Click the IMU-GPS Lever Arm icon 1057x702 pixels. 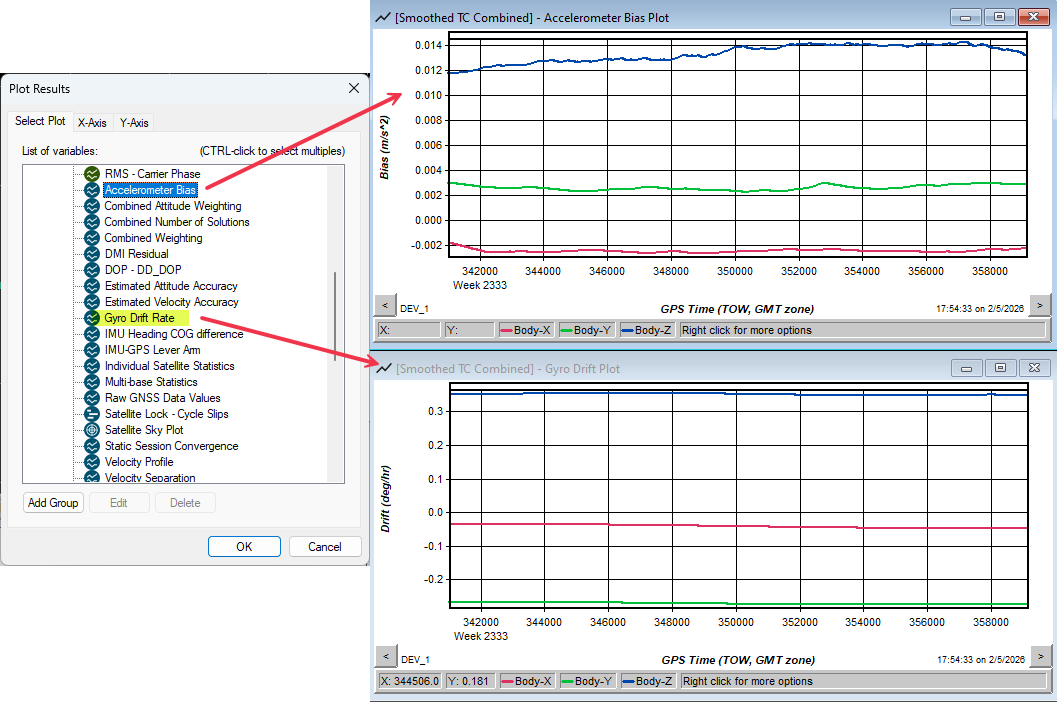pyautogui.click(x=92, y=350)
